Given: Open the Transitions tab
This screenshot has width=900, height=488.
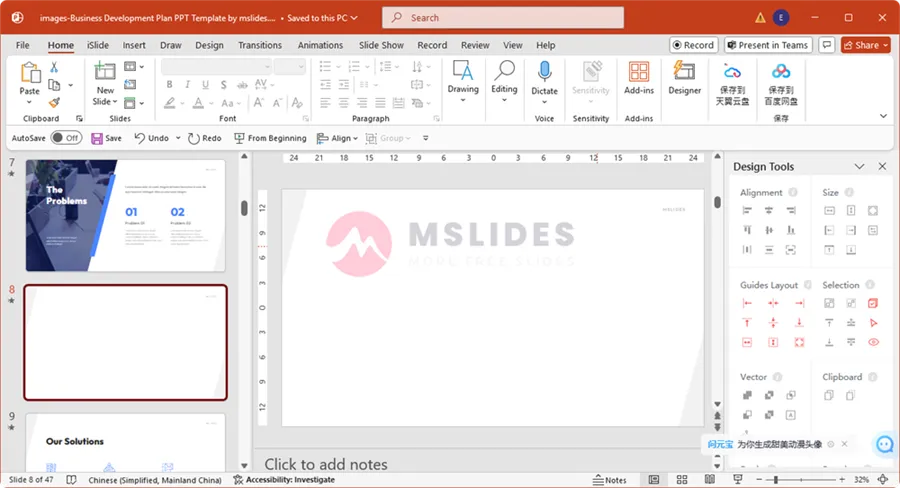Looking at the screenshot, I should coord(260,45).
